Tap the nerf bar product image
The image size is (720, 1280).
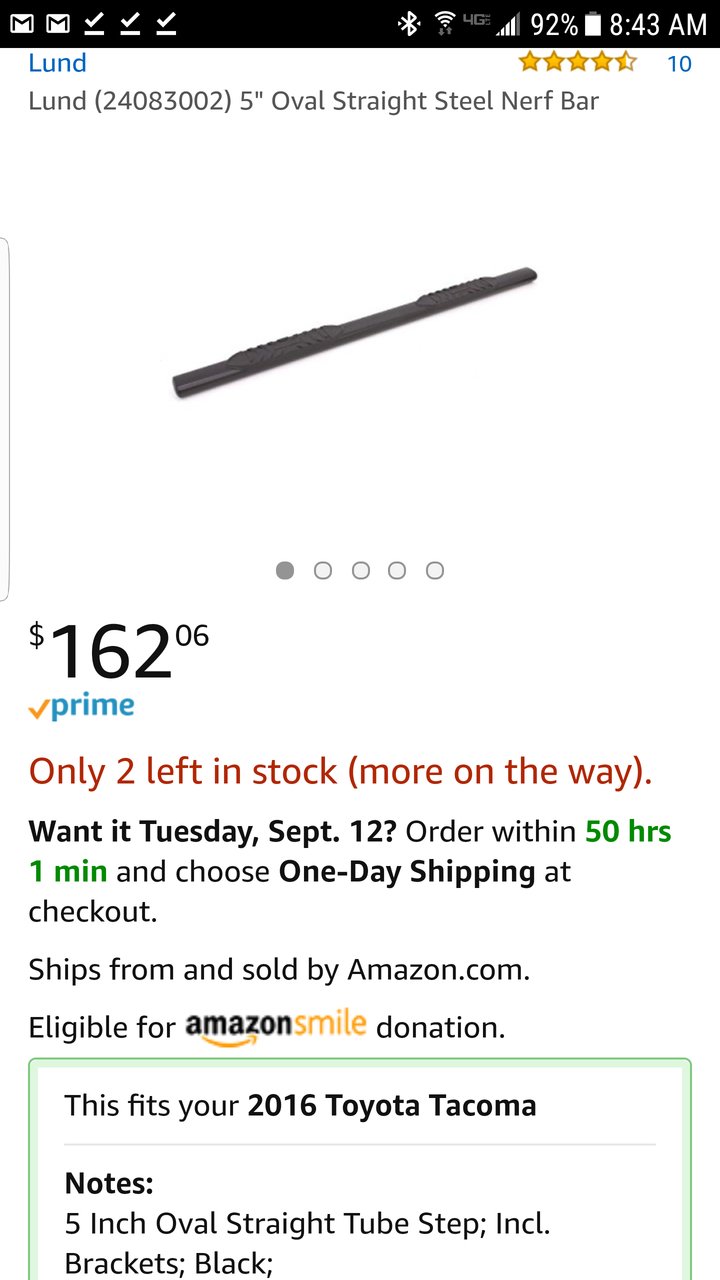(355, 333)
